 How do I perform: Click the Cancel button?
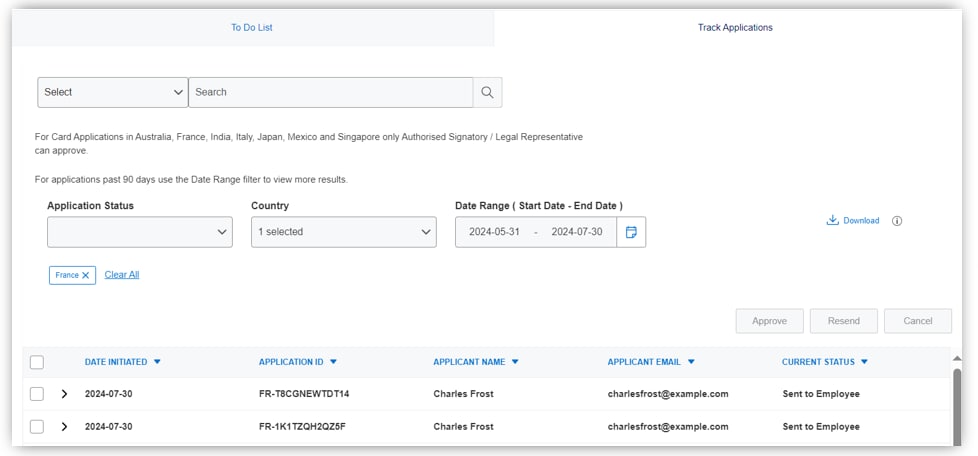[x=918, y=321]
